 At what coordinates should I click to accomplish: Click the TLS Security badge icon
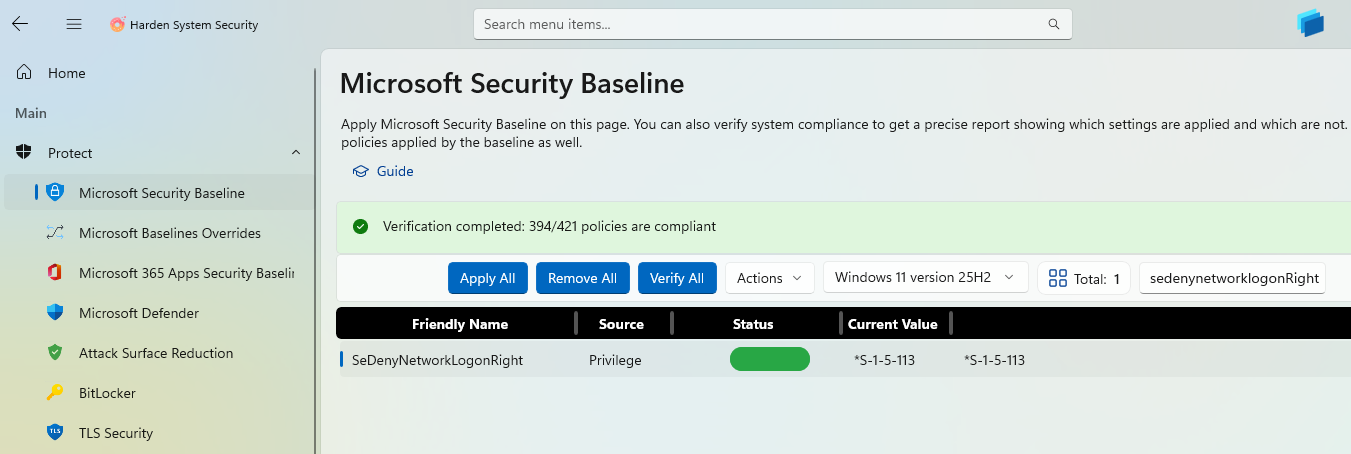point(55,433)
